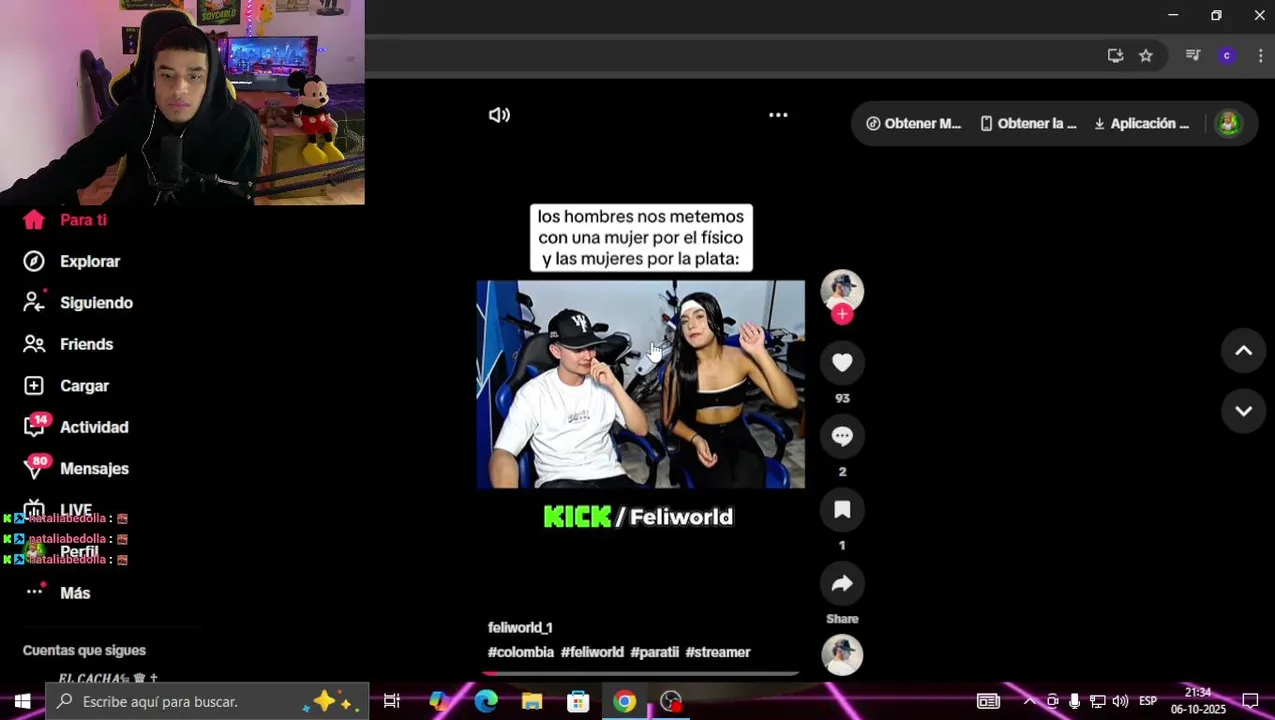Open the creator's avatar above the heart
This screenshot has width=1275, height=720.
[x=842, y=289]
